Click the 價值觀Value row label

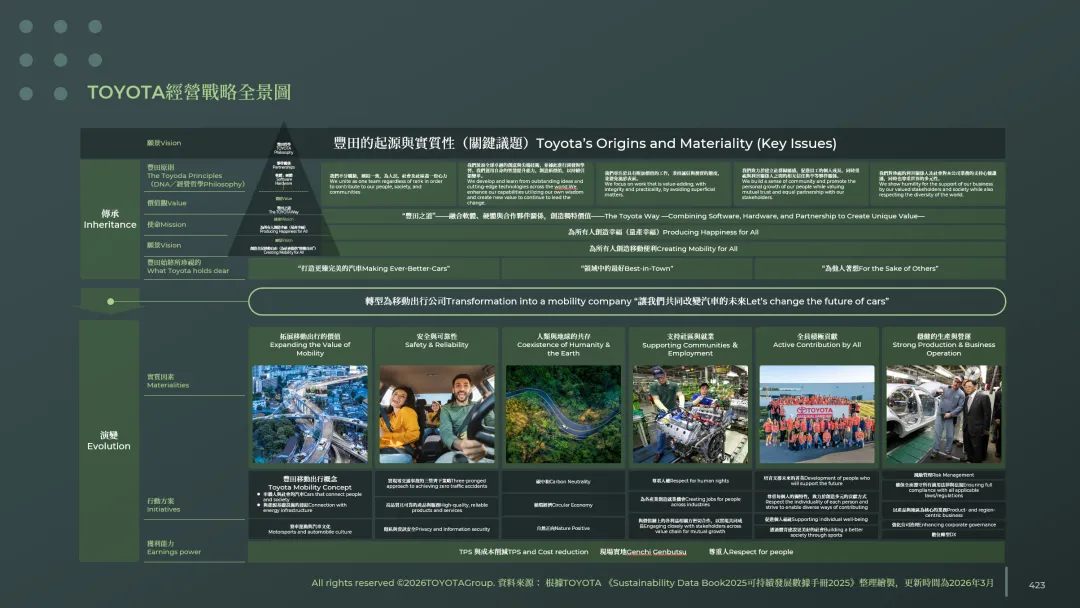pyautogui.click(x=167, y=203)
